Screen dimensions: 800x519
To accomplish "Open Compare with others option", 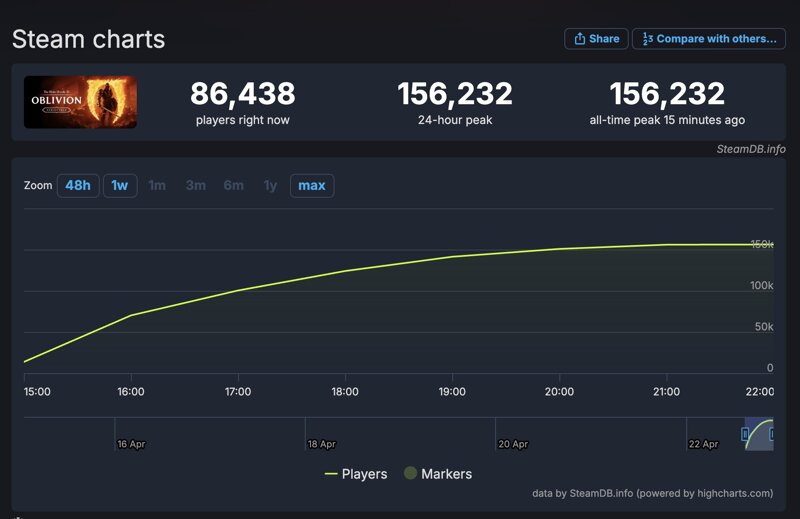I will click(x=709, y=39).
